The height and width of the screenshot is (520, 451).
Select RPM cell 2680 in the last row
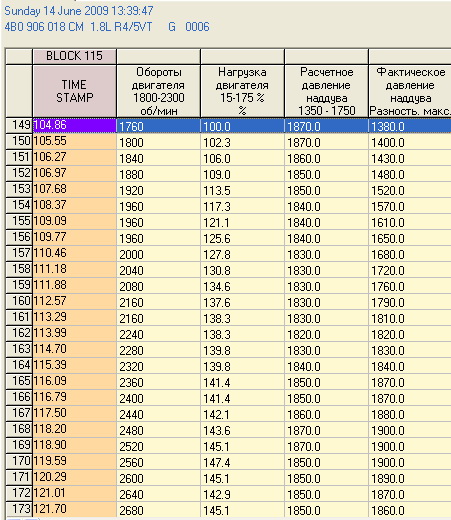(x=159, y=510)
